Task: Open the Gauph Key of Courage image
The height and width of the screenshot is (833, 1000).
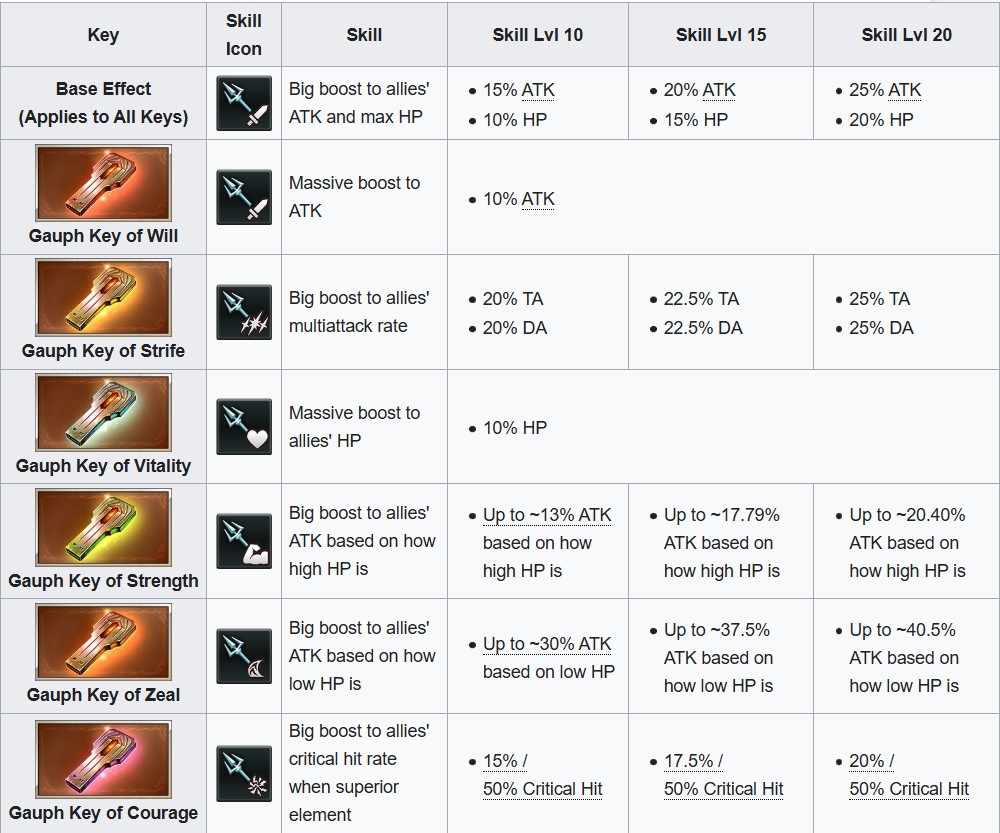Action: pos(103,759)
